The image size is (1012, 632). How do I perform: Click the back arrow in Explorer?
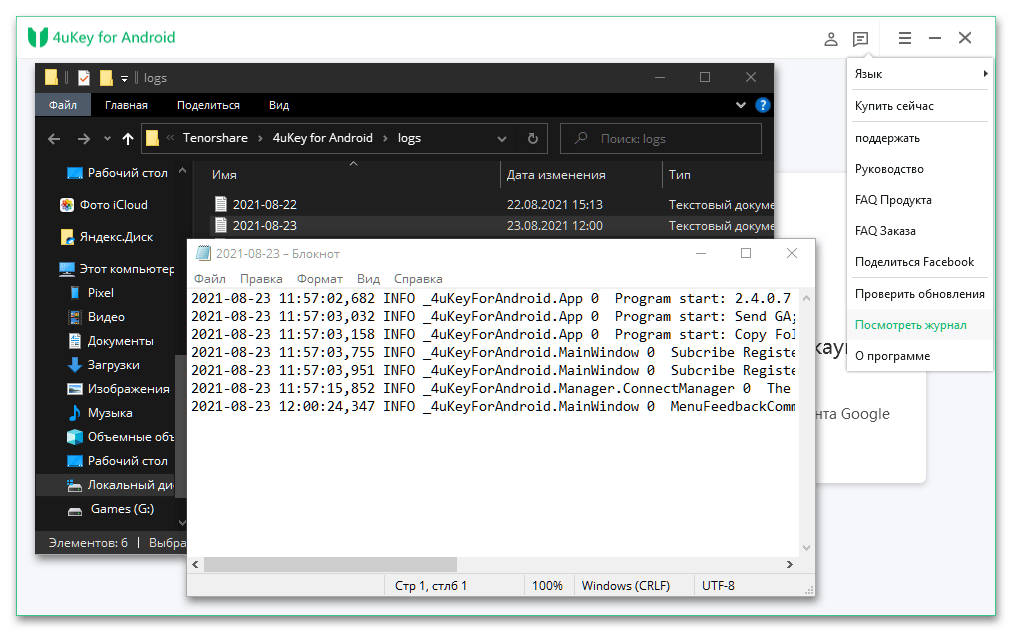(54, 139)
